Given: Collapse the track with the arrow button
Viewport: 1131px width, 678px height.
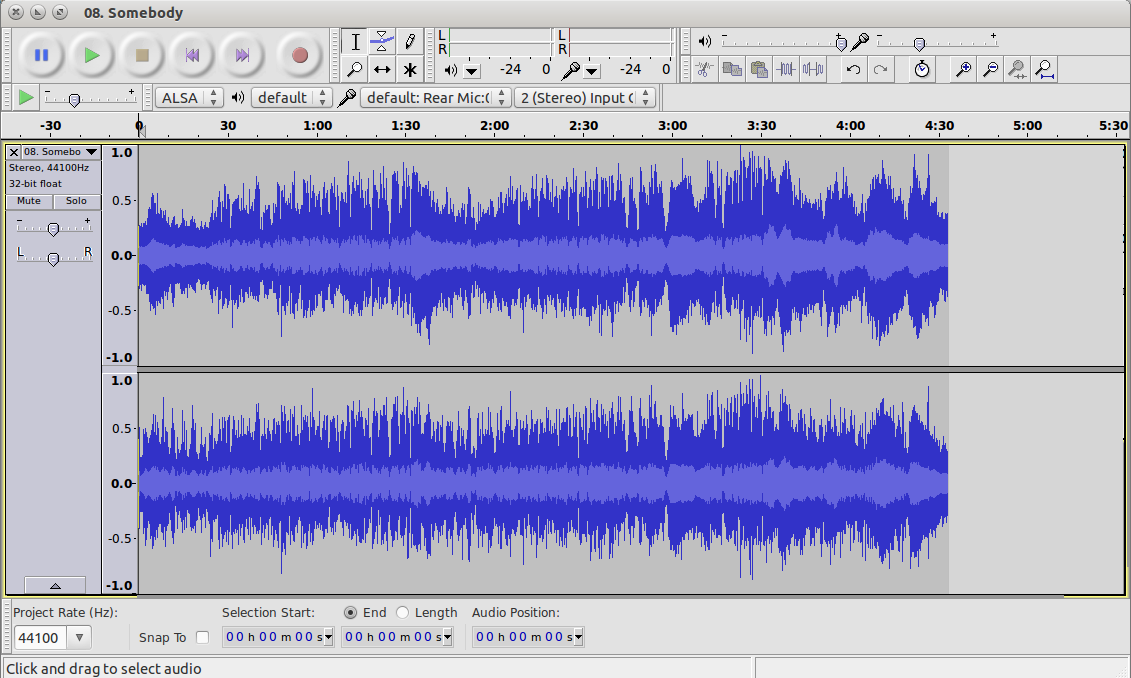Looking at the screenshot, I should (x=55, y=585).
